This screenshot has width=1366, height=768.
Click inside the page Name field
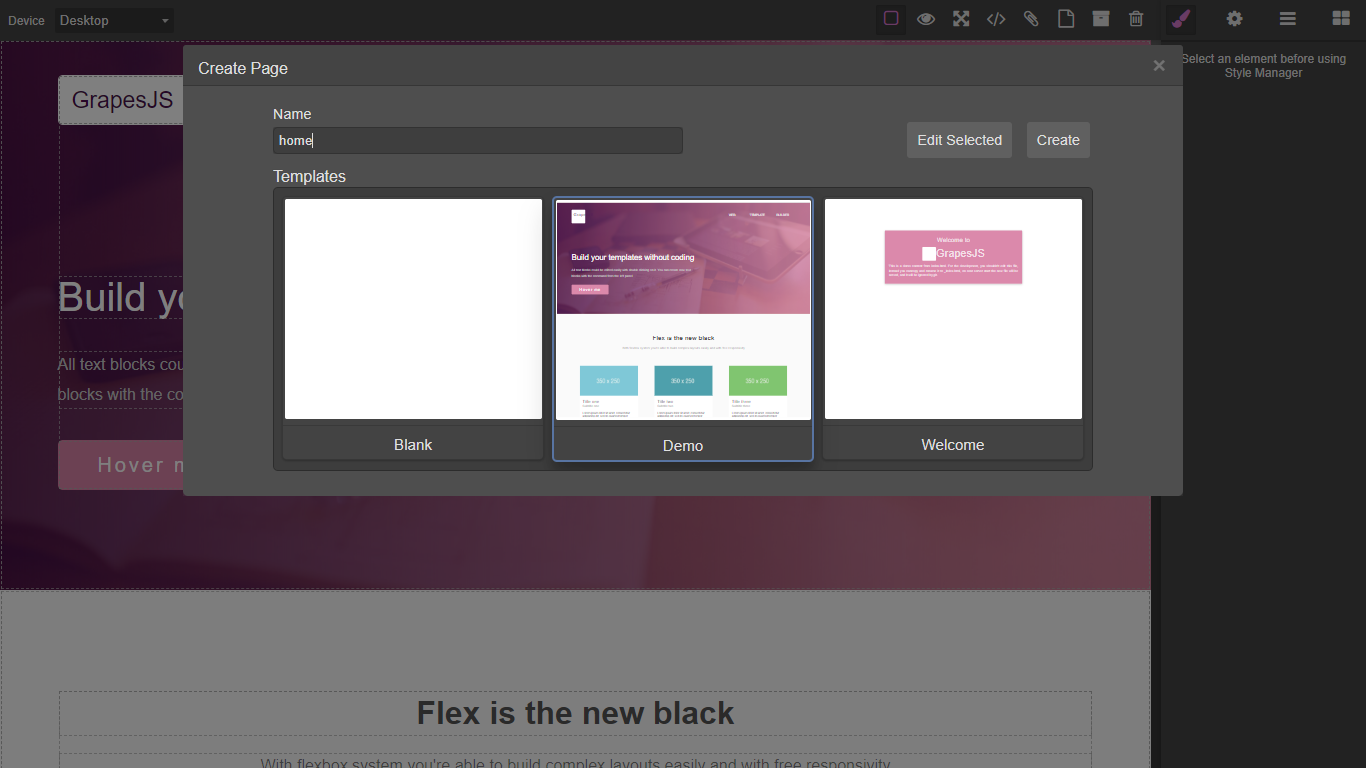coord(477,140)
